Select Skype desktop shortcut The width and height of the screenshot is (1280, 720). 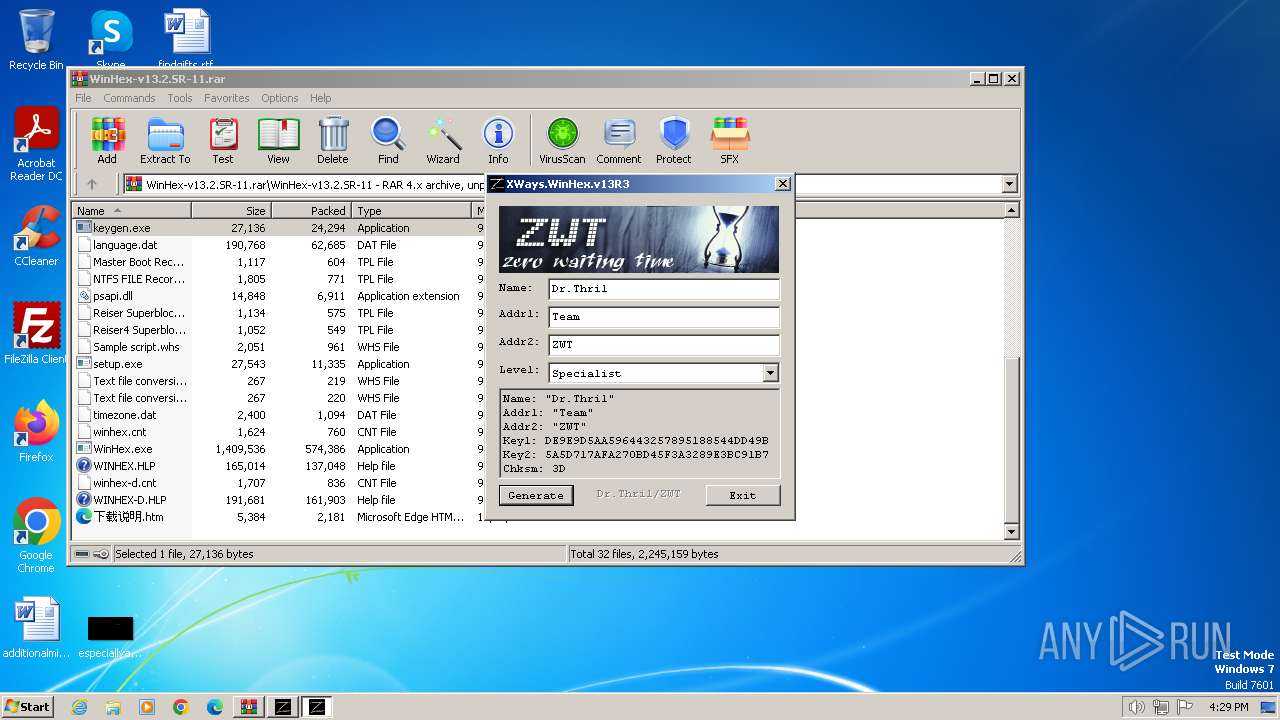(x=111, y=40)
